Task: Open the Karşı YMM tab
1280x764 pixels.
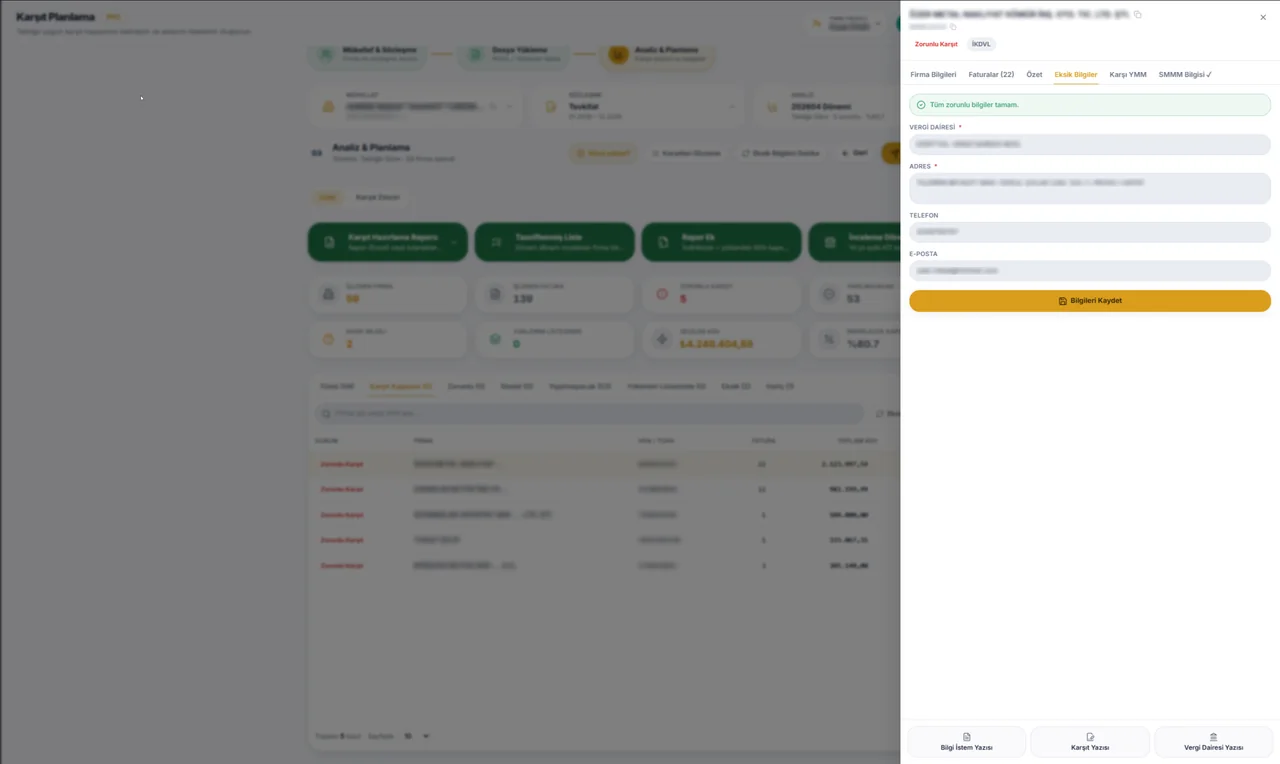Action: coord(1128,75)
